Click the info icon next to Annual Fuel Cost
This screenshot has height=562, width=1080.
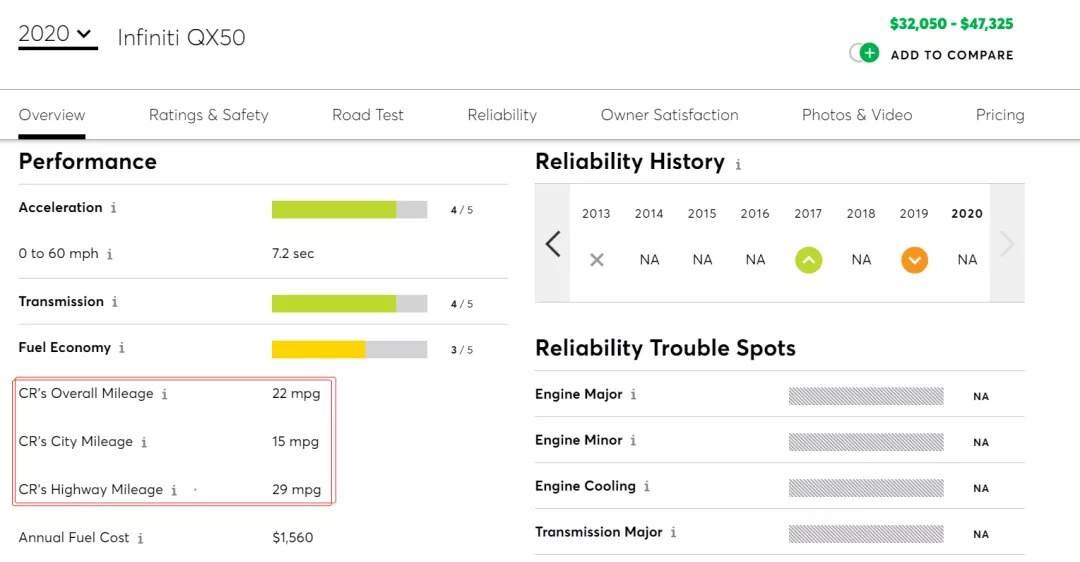140,538
